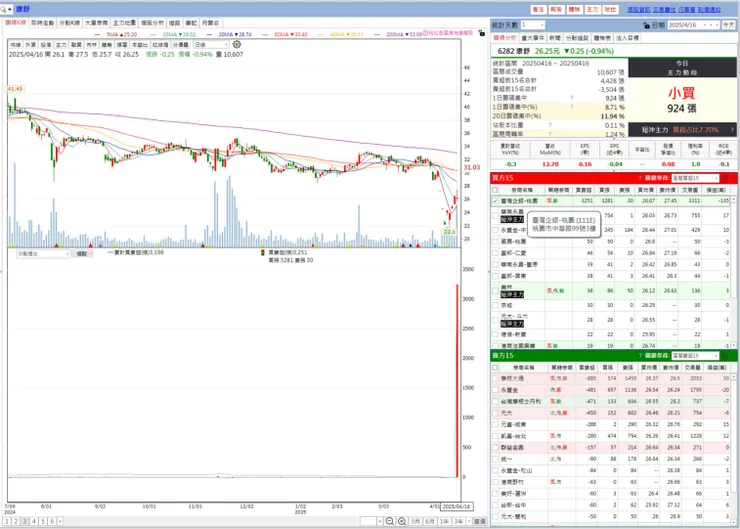Open help icon next to 佔股本比重
The image size is (740, 529).
[550, 125]
